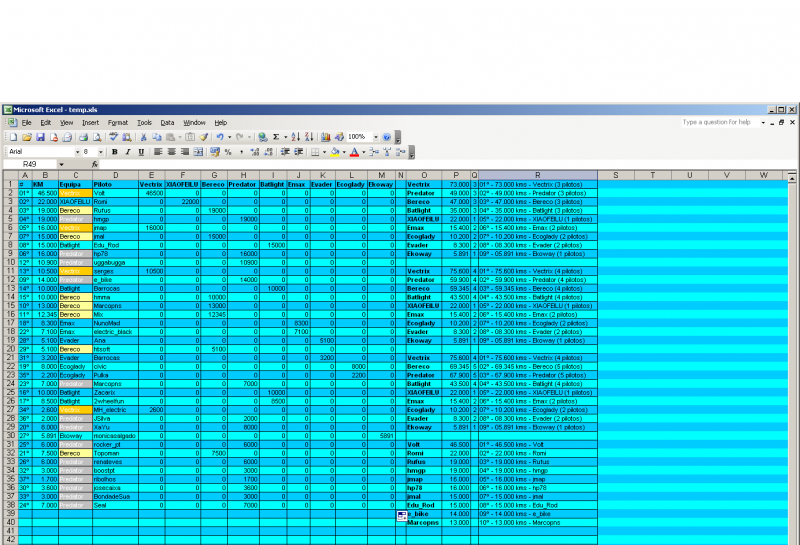Click the paste options smart tag
The width and height of the screenshot is (800, 545).
click(x=402, y=516)
